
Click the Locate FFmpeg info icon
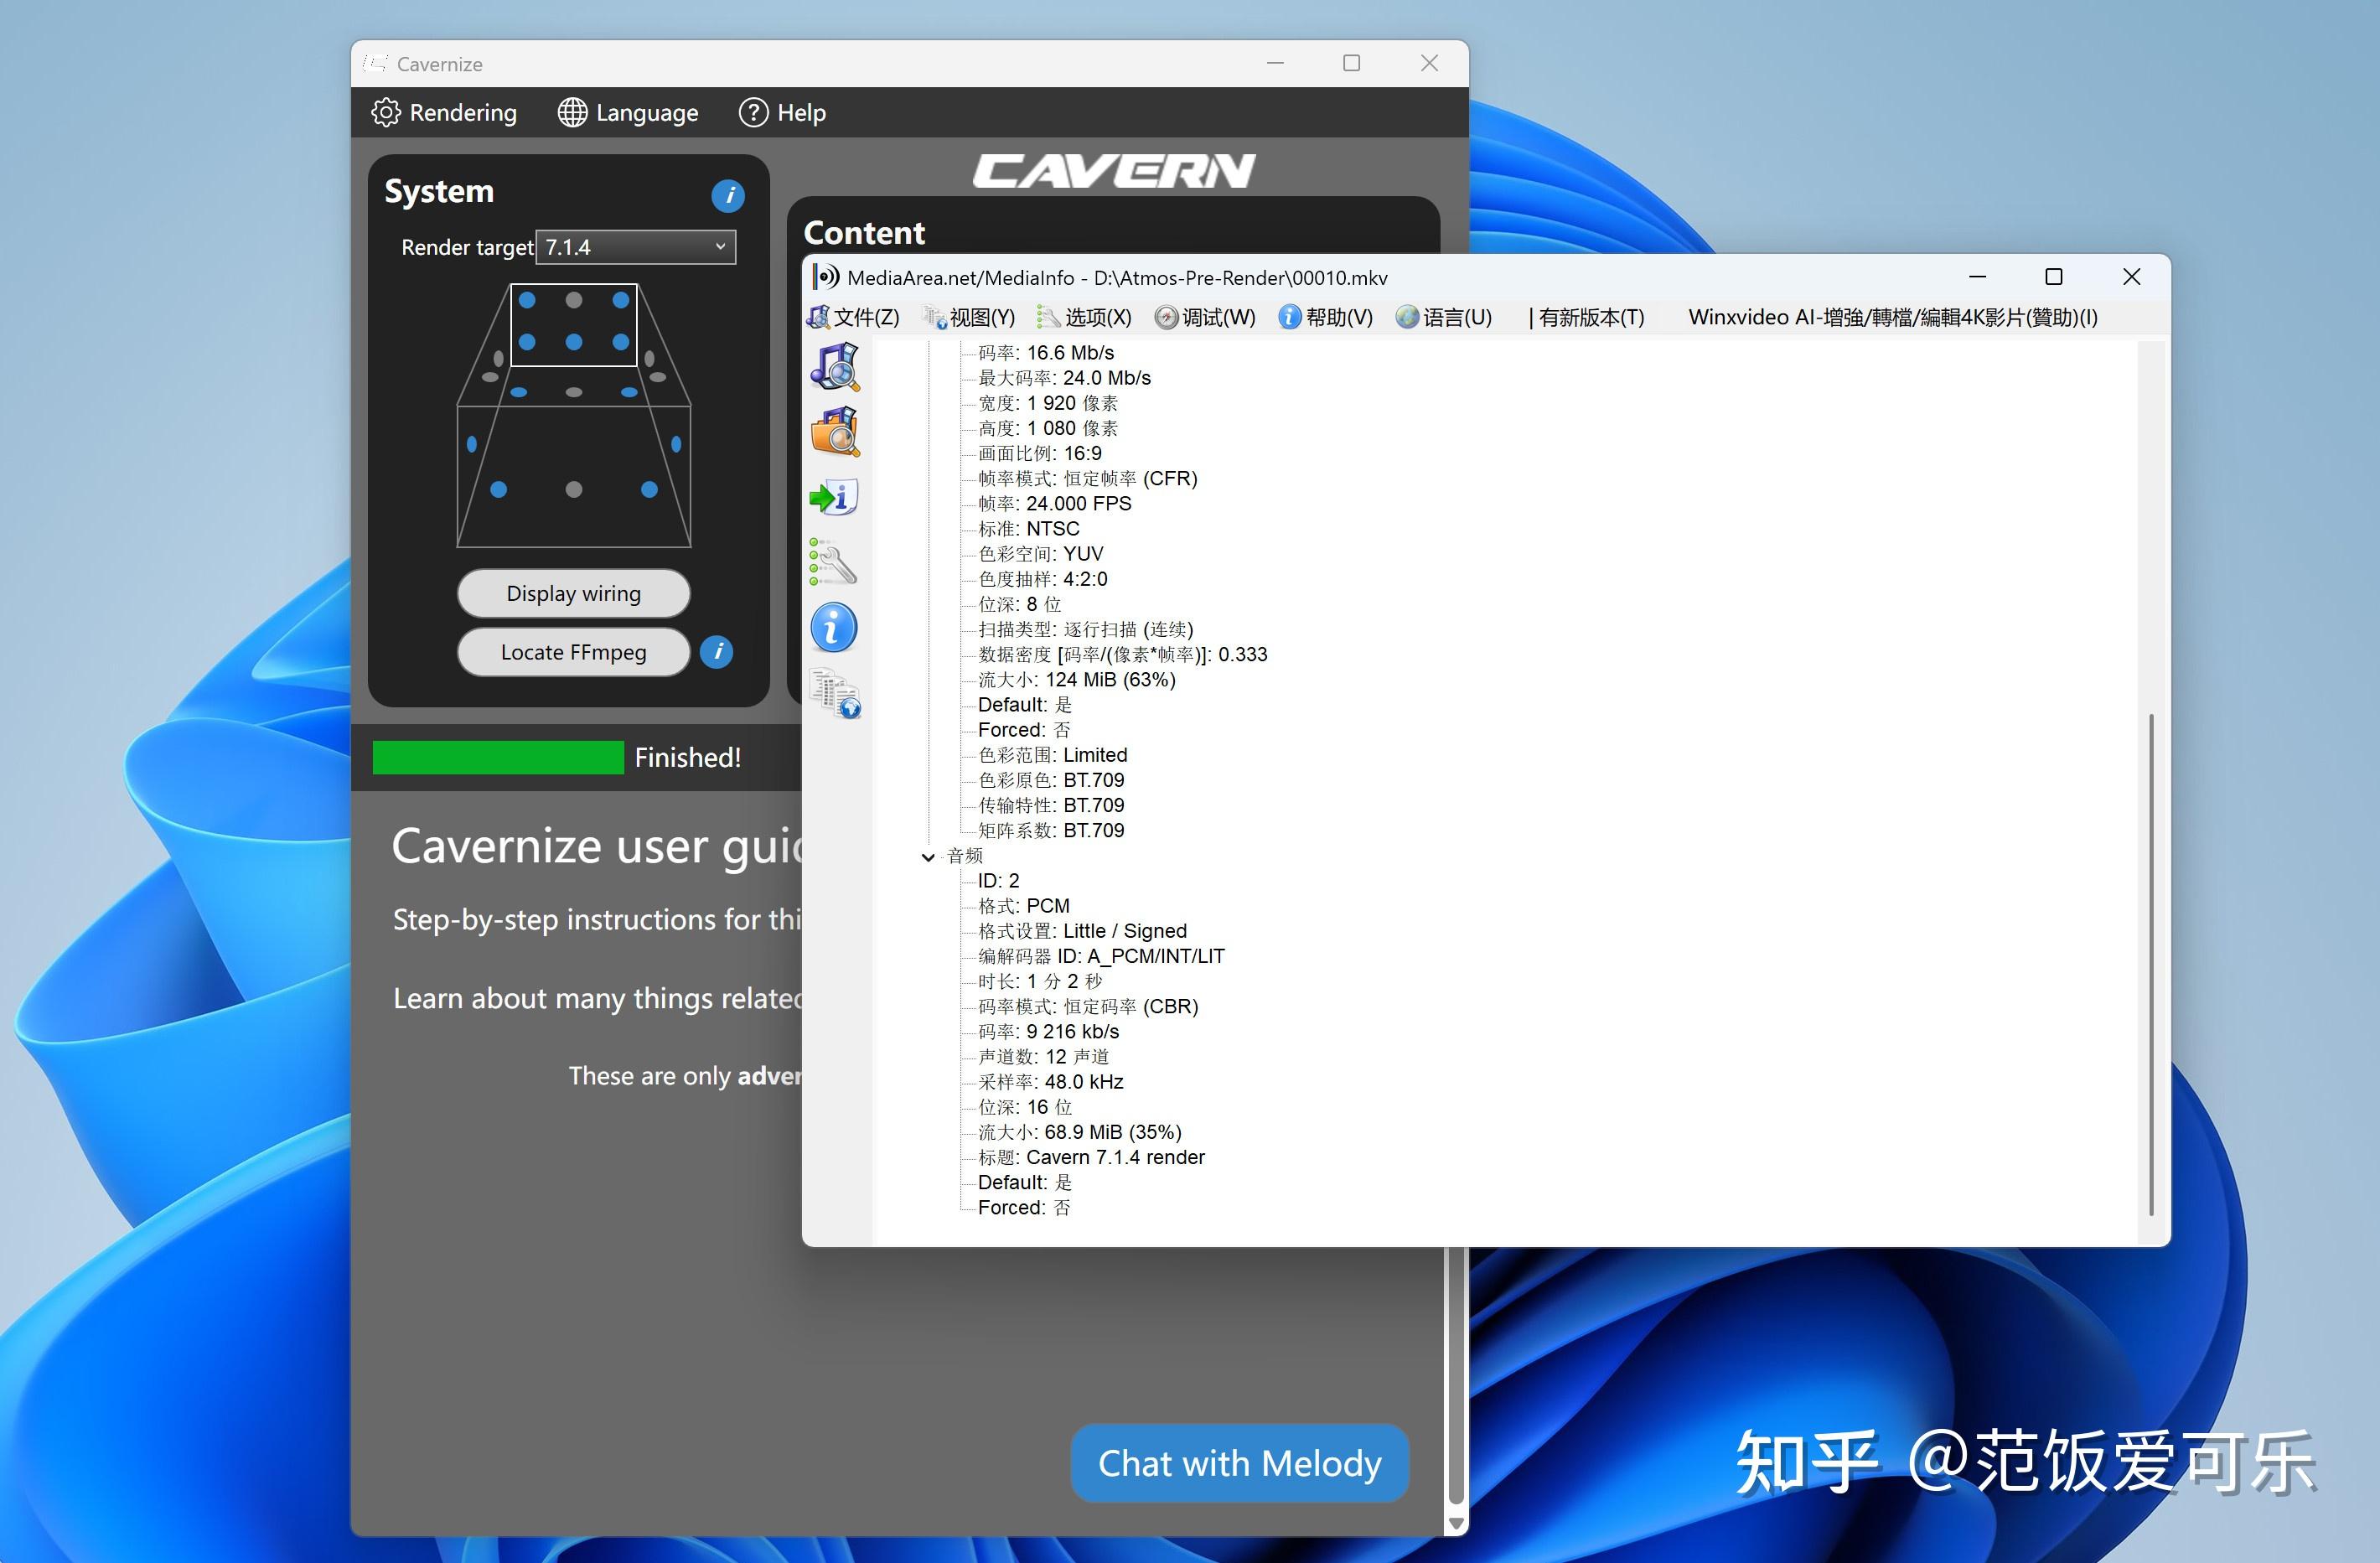pyautogui.click(x=716, y=652)
